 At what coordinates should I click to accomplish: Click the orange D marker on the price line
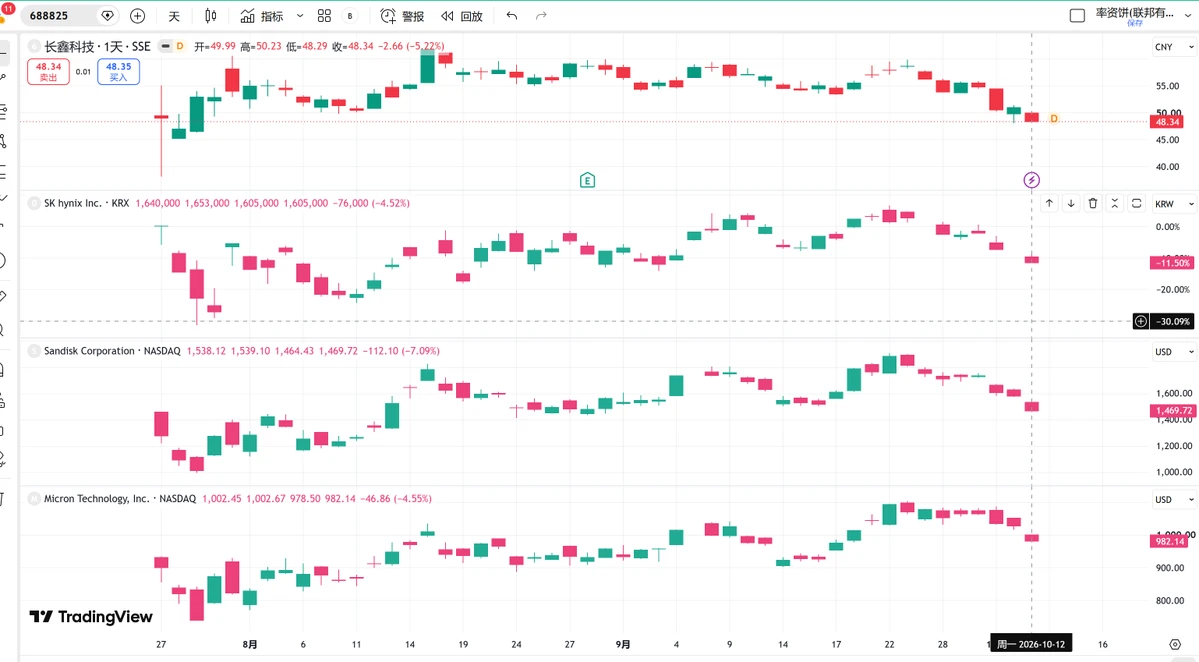1054,119
